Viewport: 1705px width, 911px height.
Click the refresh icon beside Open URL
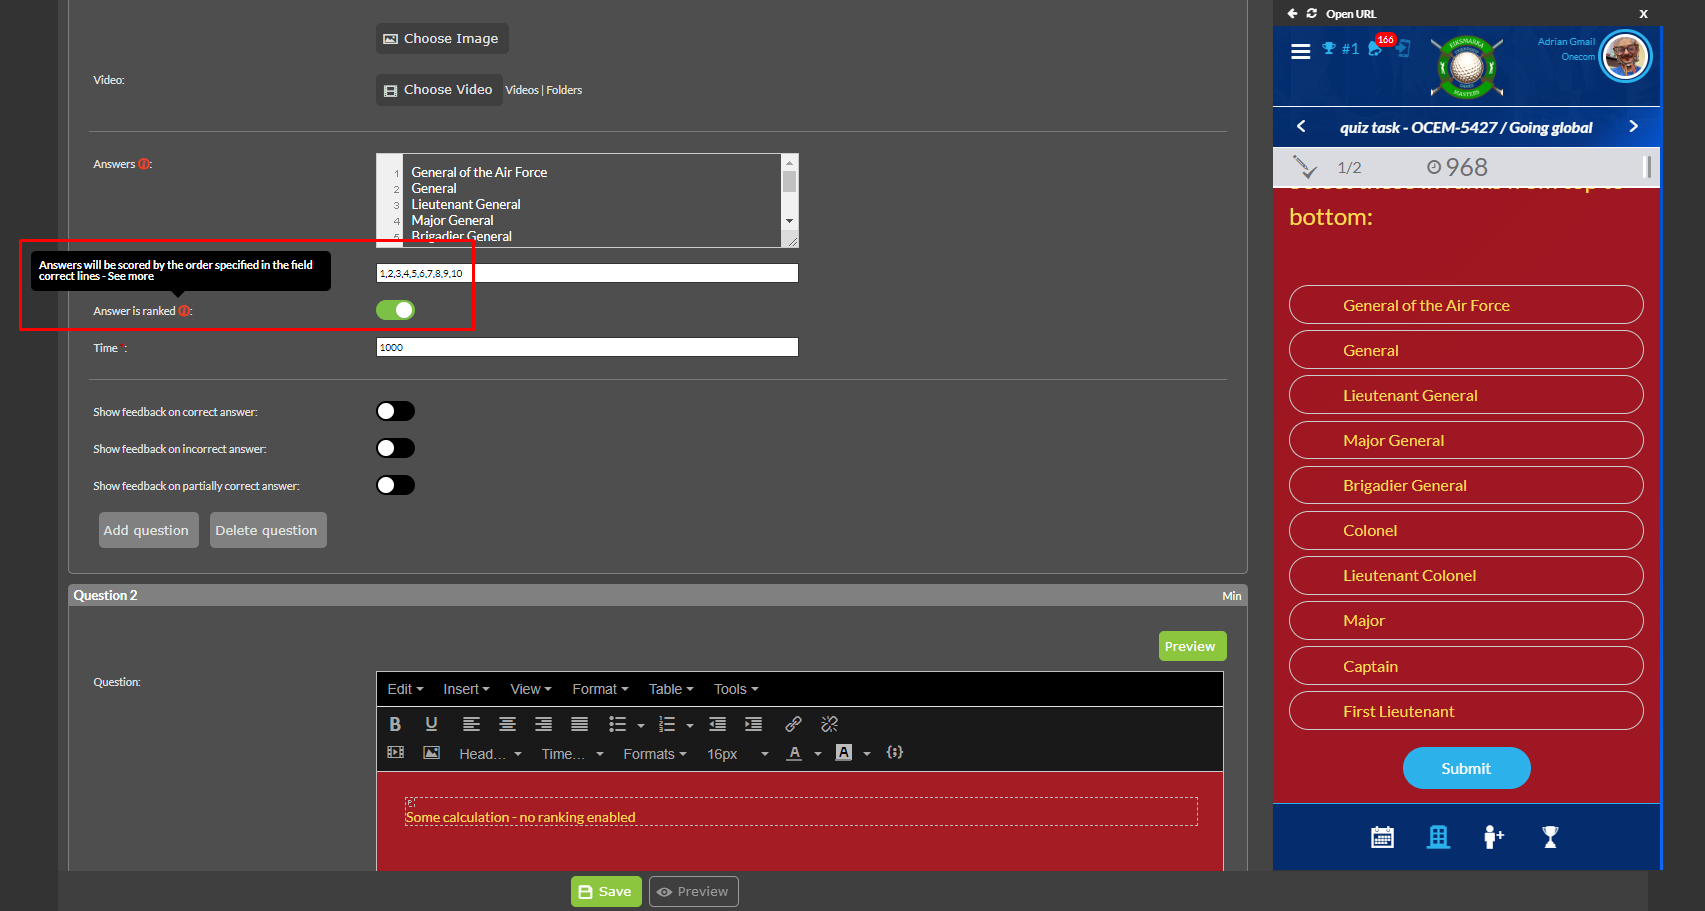click(1311, 14)
